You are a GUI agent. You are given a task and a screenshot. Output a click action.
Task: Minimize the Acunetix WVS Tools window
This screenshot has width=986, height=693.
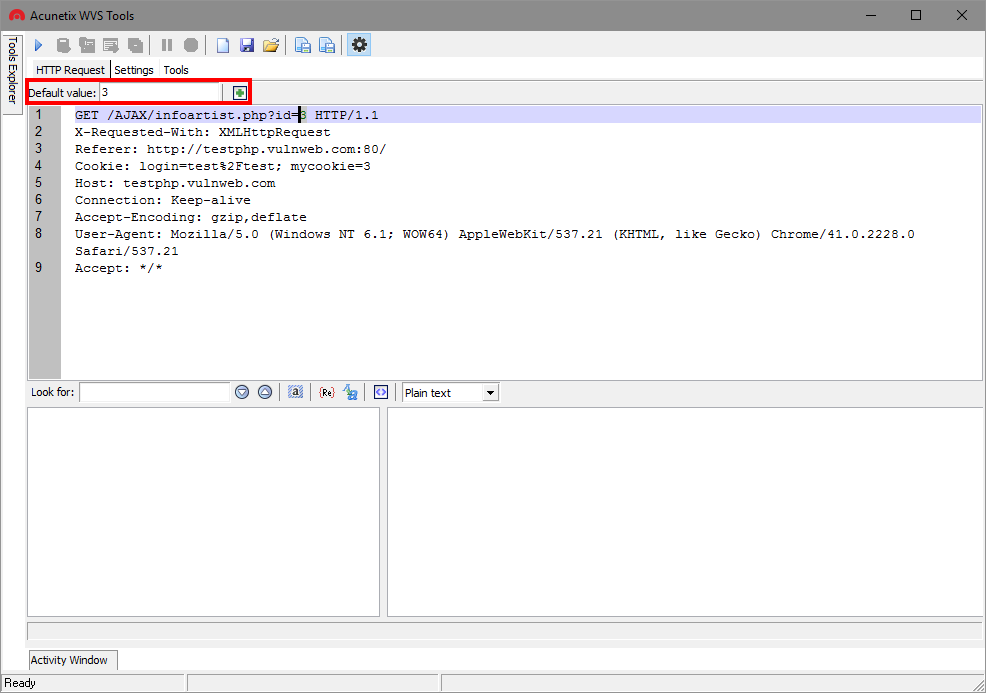[871, 15]
